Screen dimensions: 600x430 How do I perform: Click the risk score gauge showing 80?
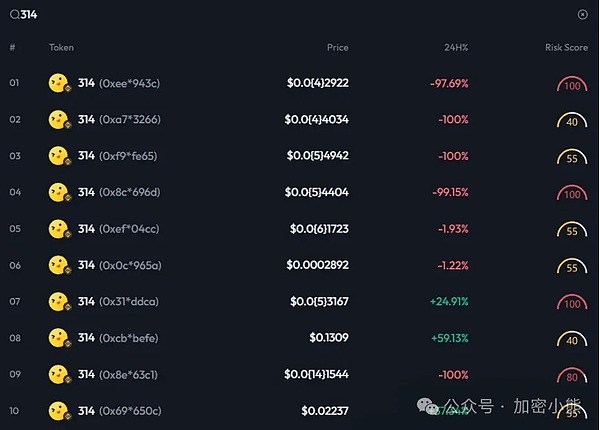tap(573, 377)
